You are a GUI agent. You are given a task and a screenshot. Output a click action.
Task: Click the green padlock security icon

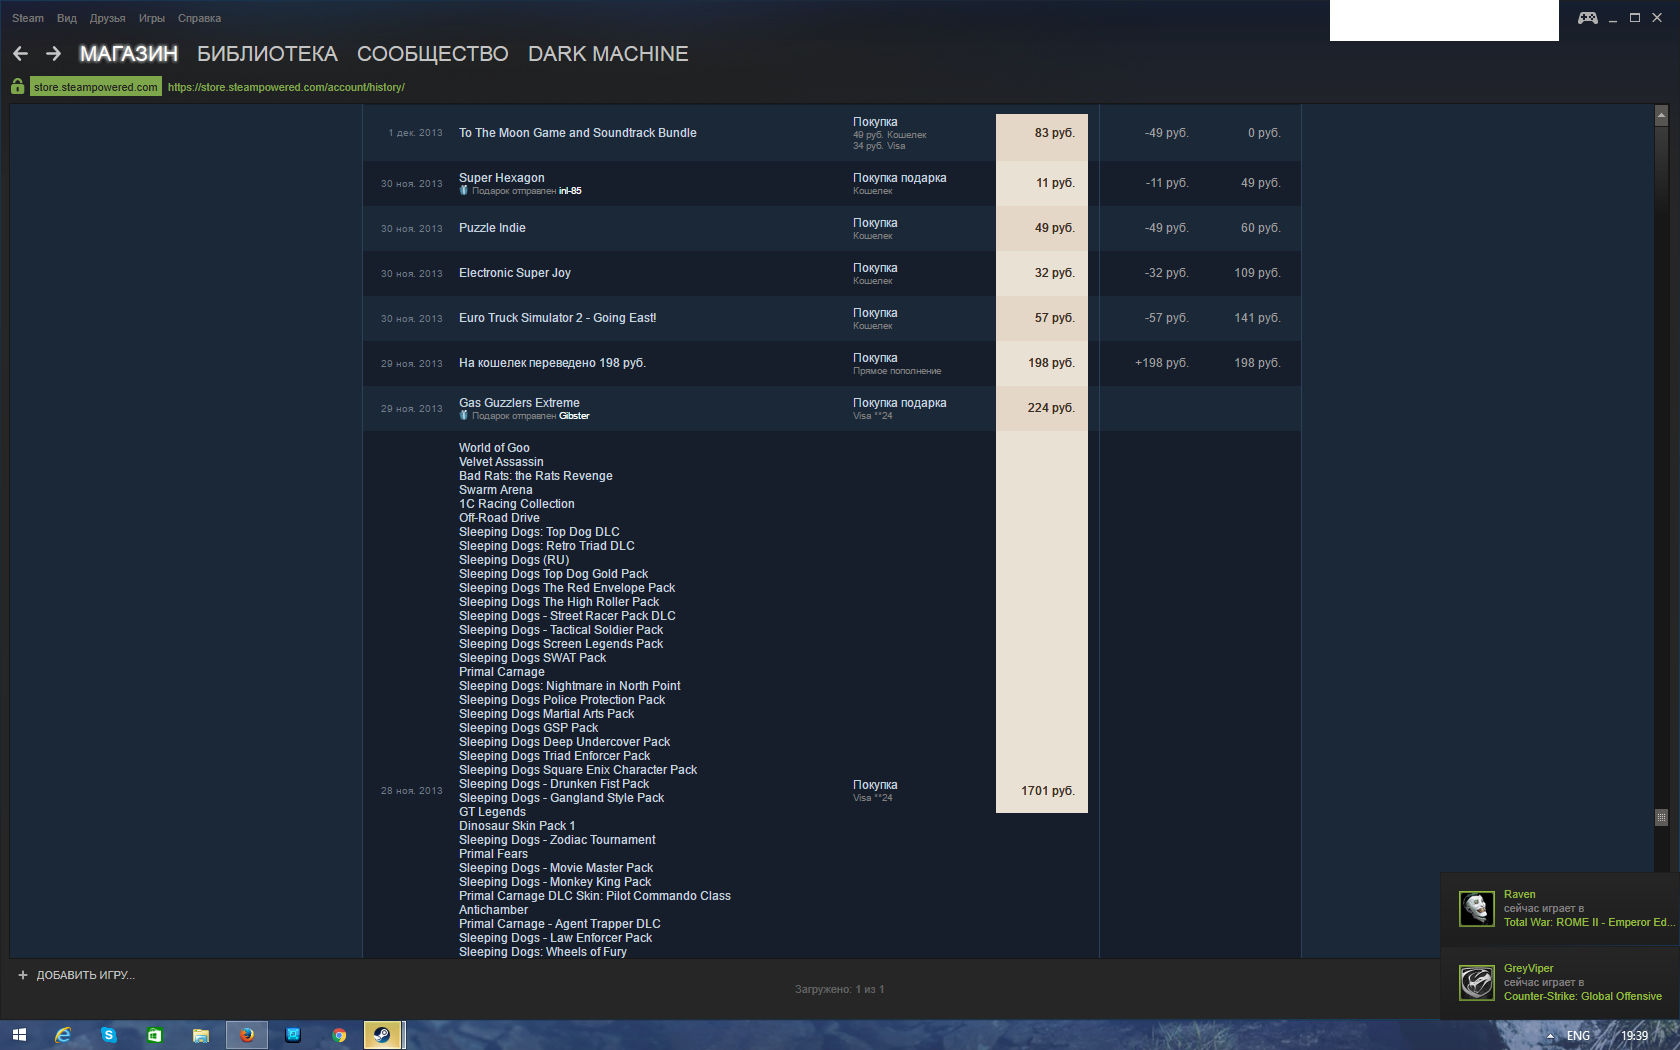tap(18, 87)
